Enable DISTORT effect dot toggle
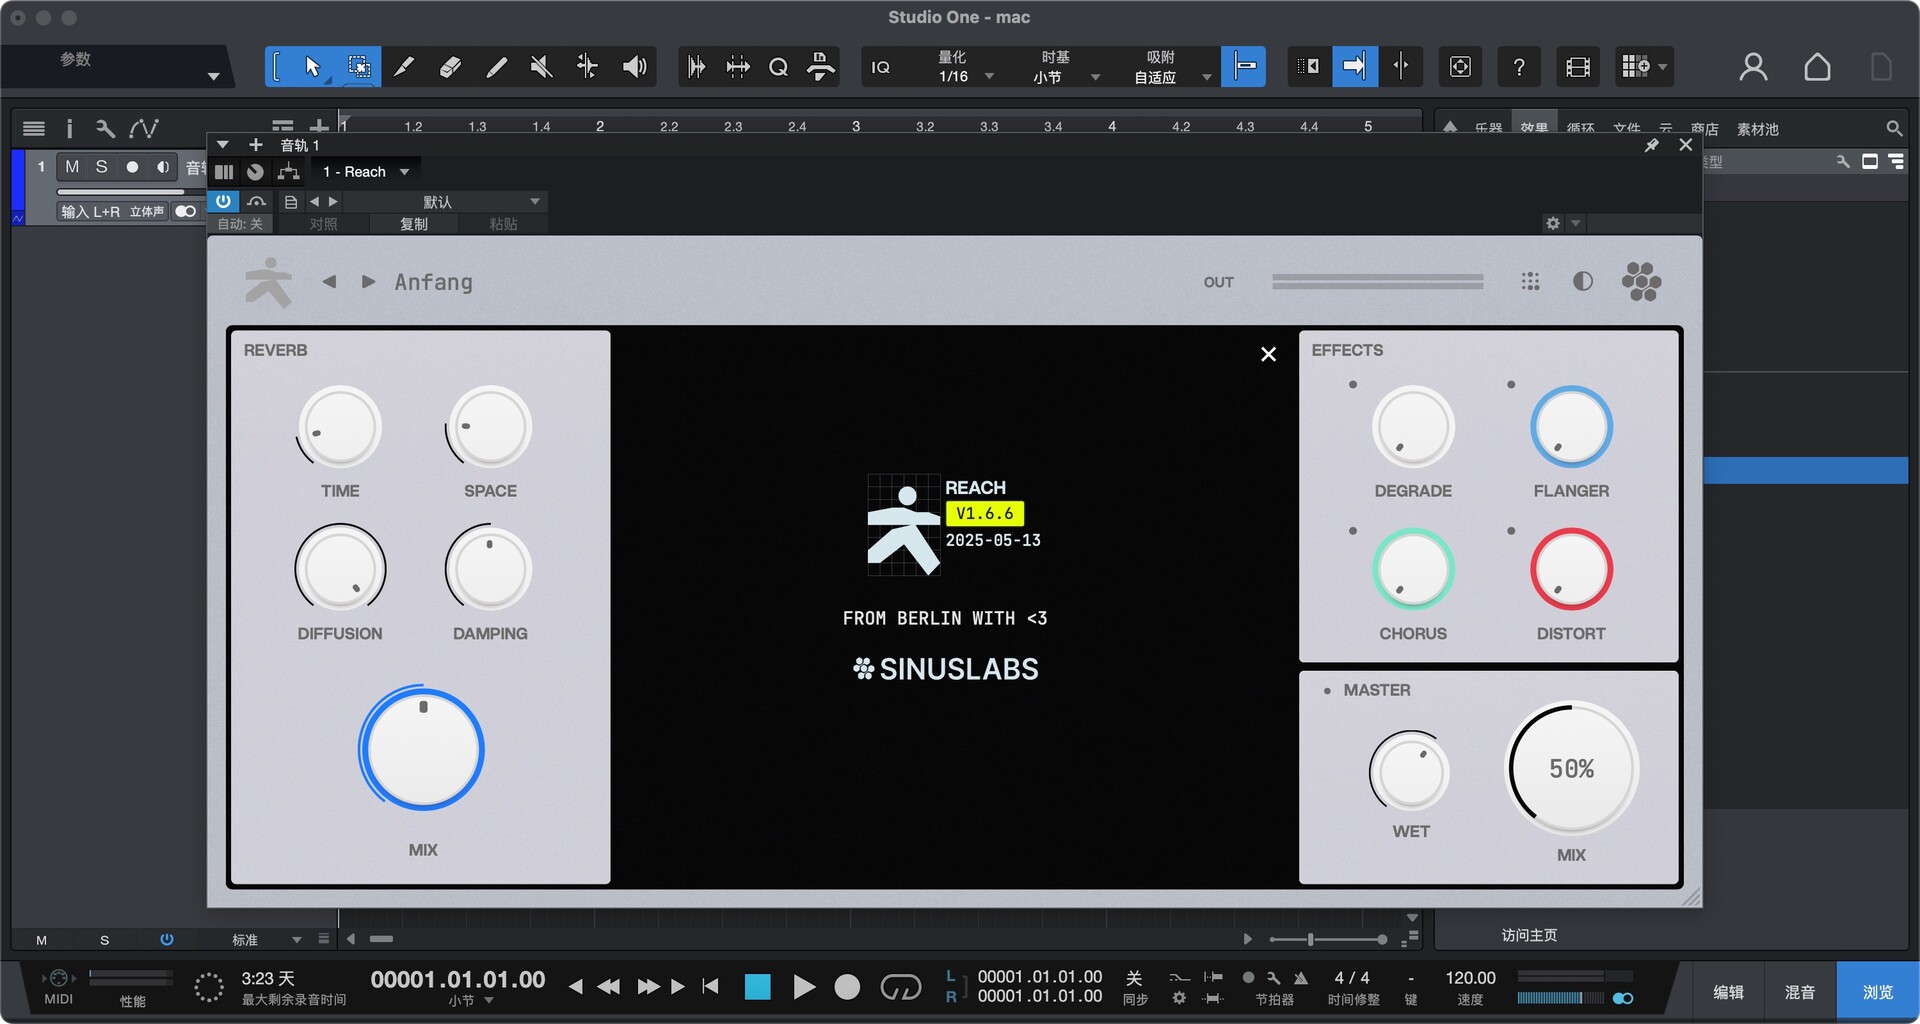Image resolution: width=1920 pixels, height=1024 pixels. pos(1511,531)
